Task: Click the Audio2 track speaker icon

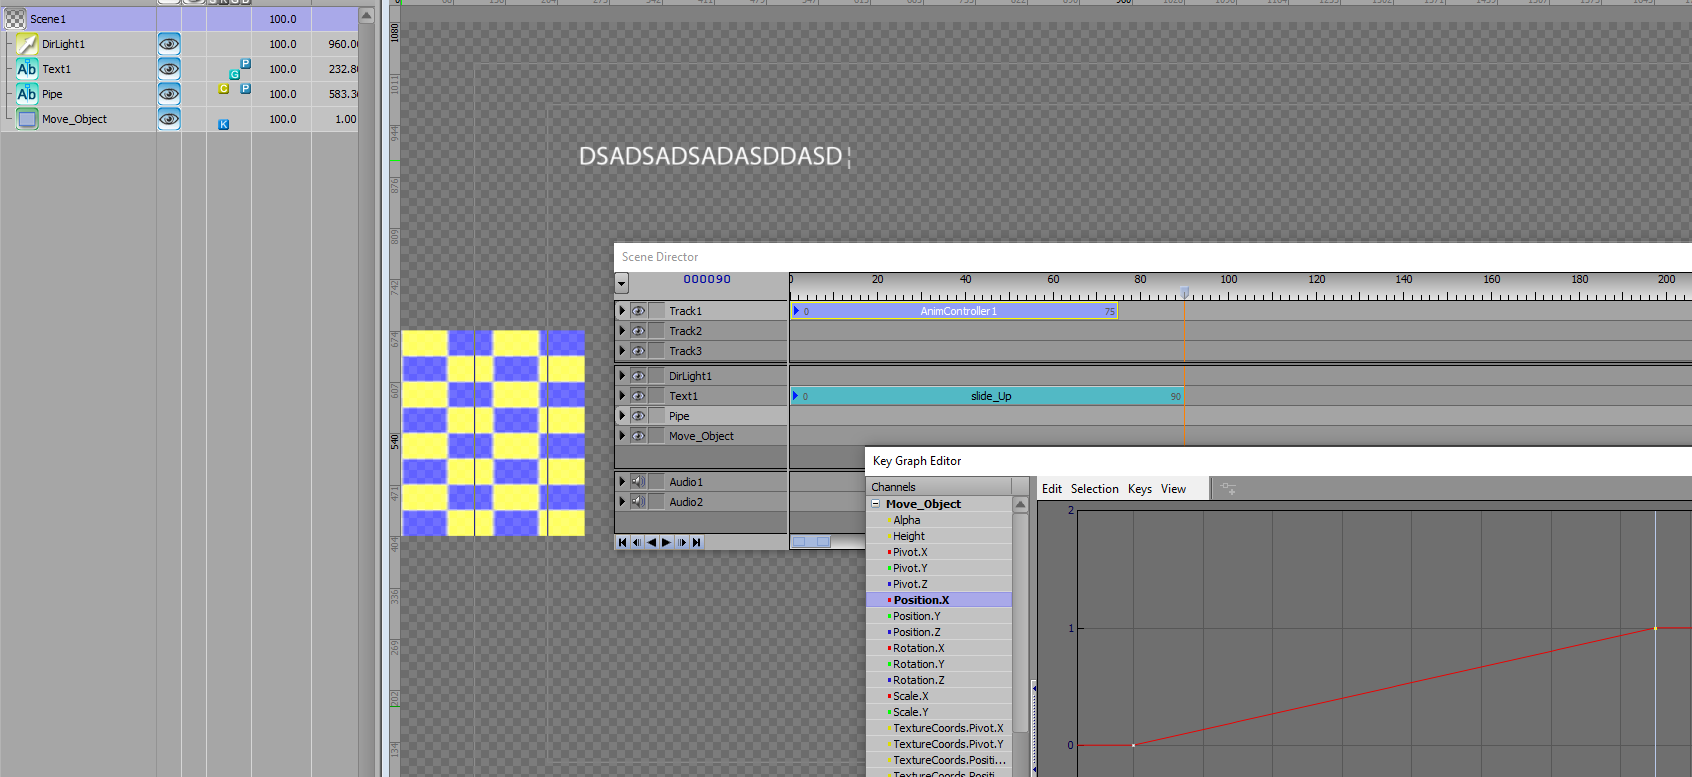Action: tap(638, 502)
